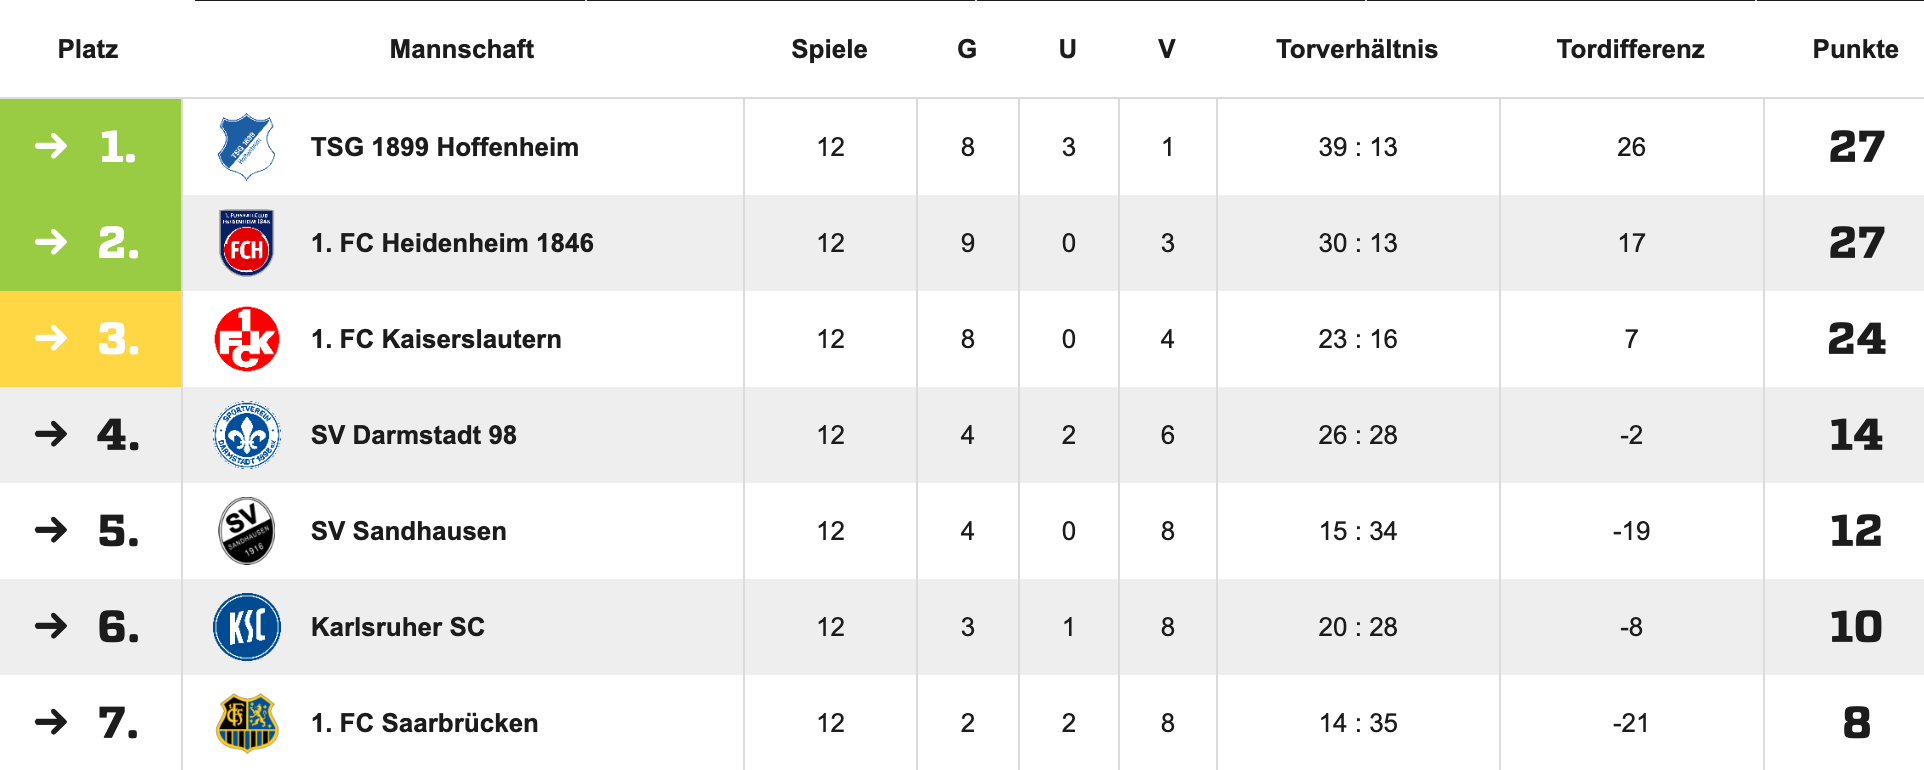Click the arrow icon beside rank 4

click(51, 434)
